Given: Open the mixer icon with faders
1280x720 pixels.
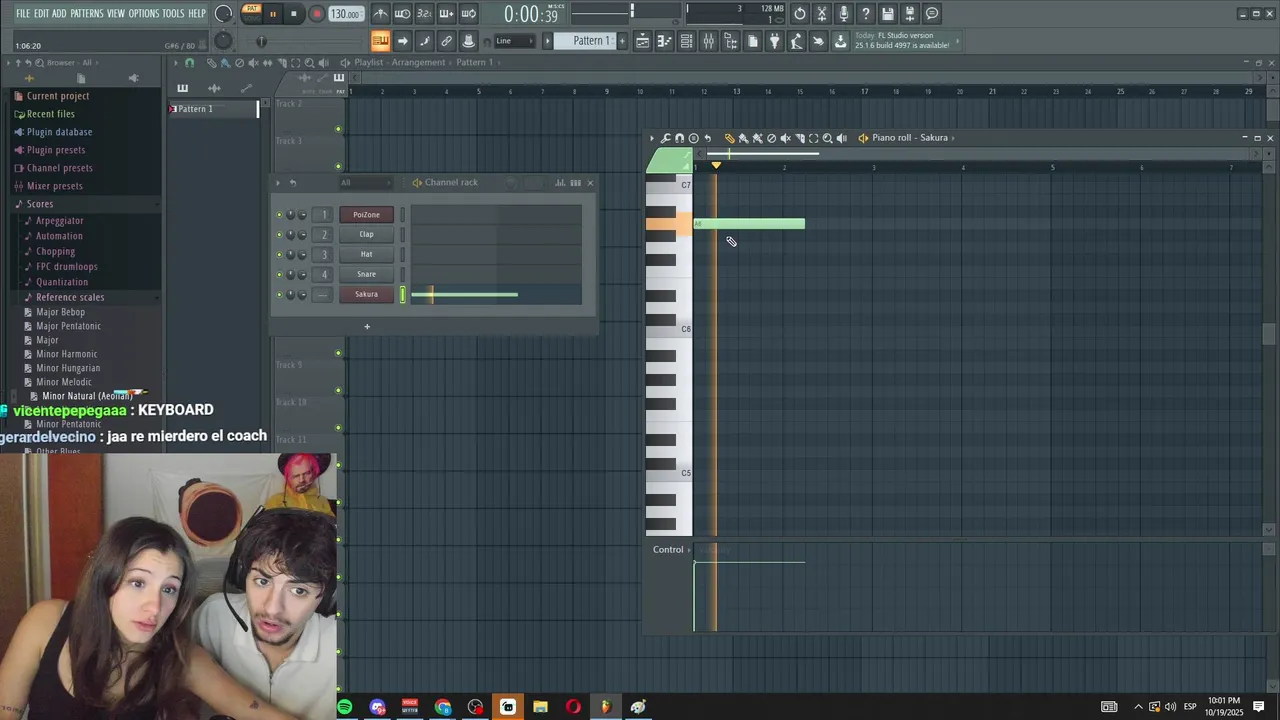Looking at the screenshot, I should (x=708, y=41).
